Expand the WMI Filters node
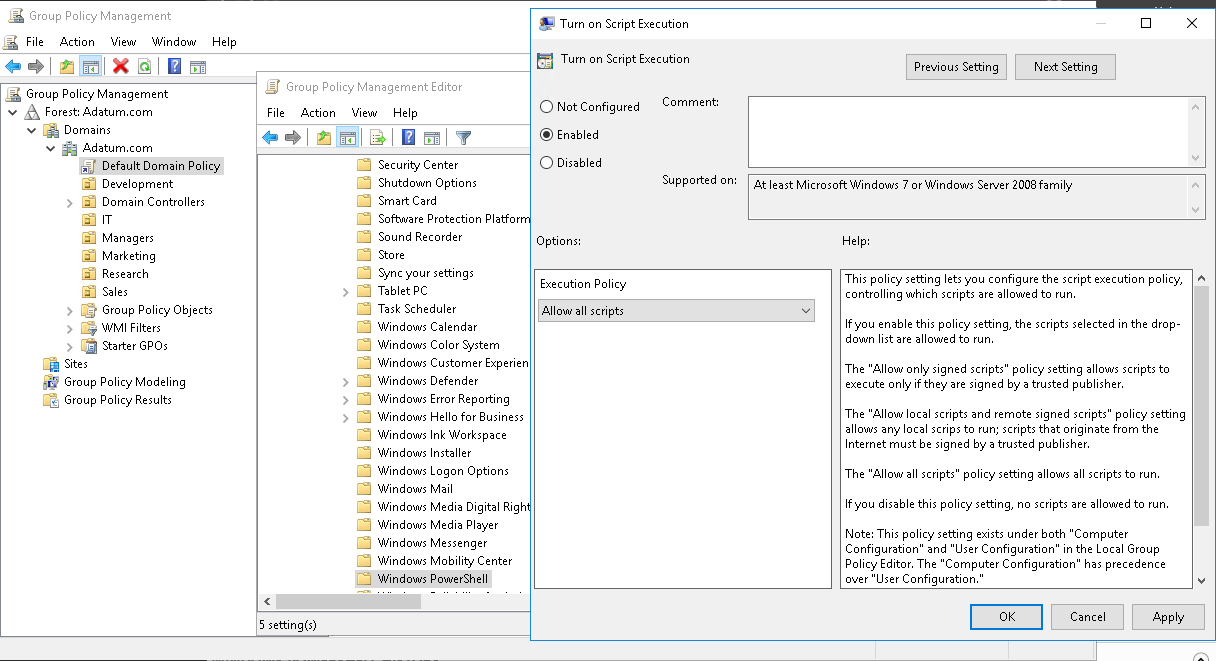This screenshot has width=1216, height=661. (x=70, y=328)
